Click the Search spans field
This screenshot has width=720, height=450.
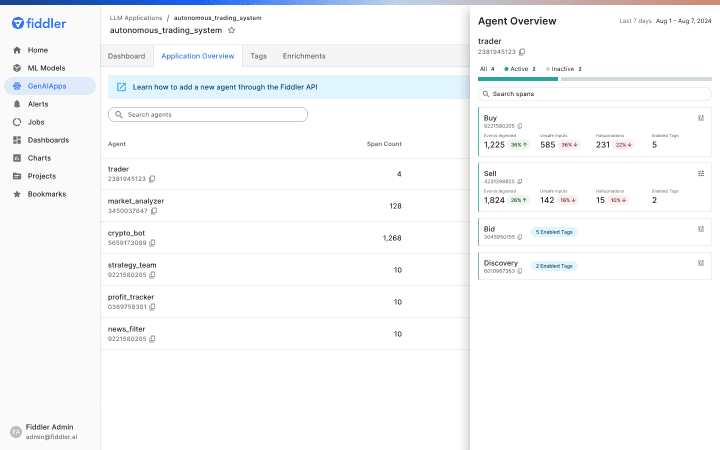tap(595, 94)
